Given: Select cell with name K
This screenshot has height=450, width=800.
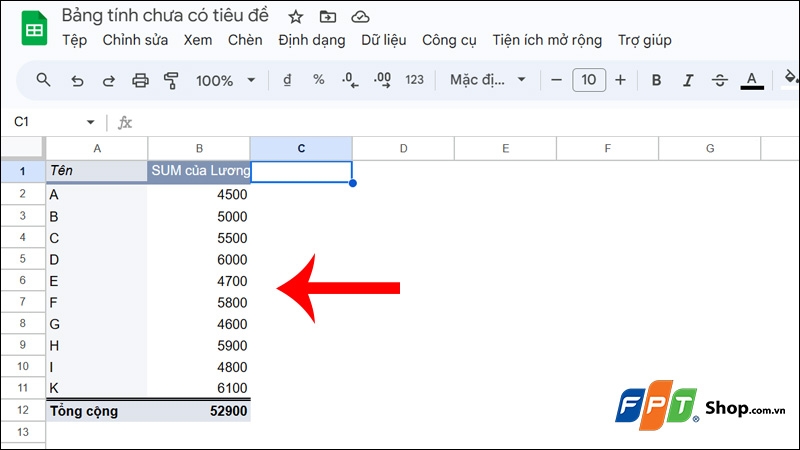Looking at the screenshot, I should (x=97, y=388).
